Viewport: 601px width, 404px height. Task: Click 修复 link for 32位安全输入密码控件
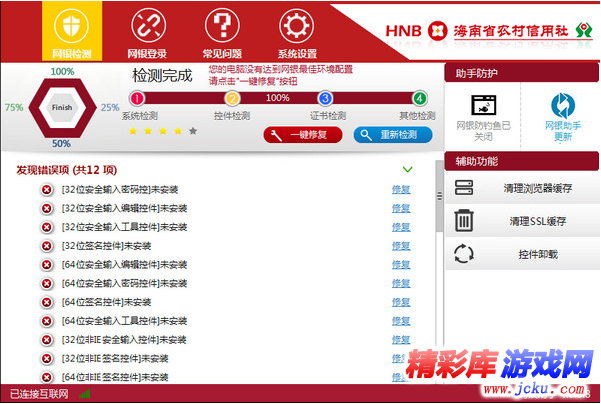coord(400,190)
